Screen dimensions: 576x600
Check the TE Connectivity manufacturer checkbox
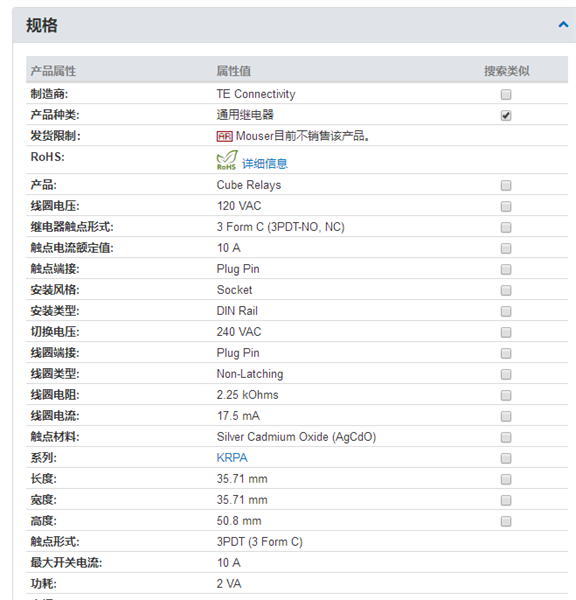pyautogui.click(x=506, y=95)
